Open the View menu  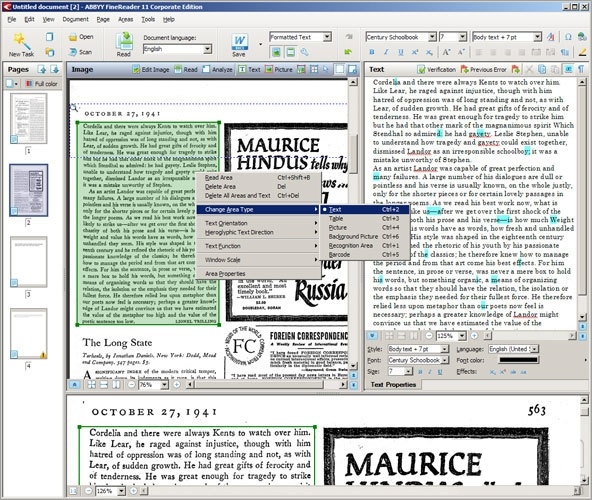click(x=48, y=19)
